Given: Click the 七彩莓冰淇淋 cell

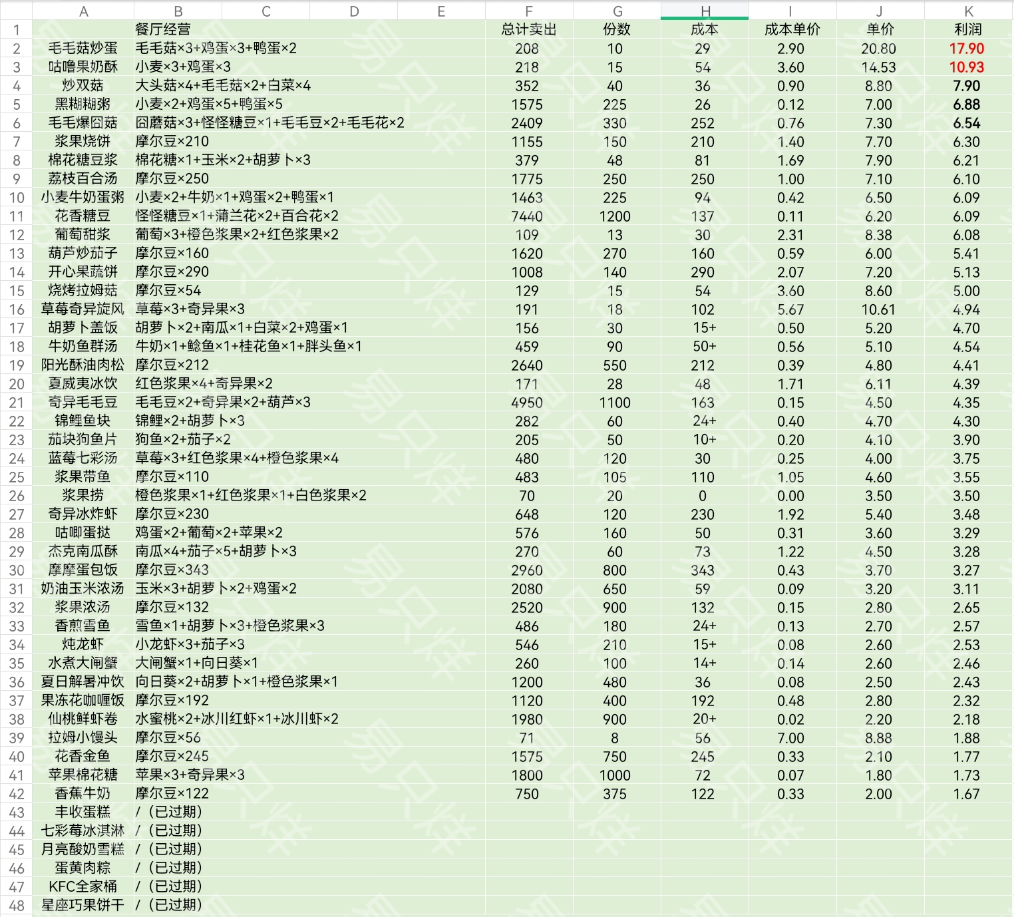Looking at the screenshot, I should coord(83,831).
